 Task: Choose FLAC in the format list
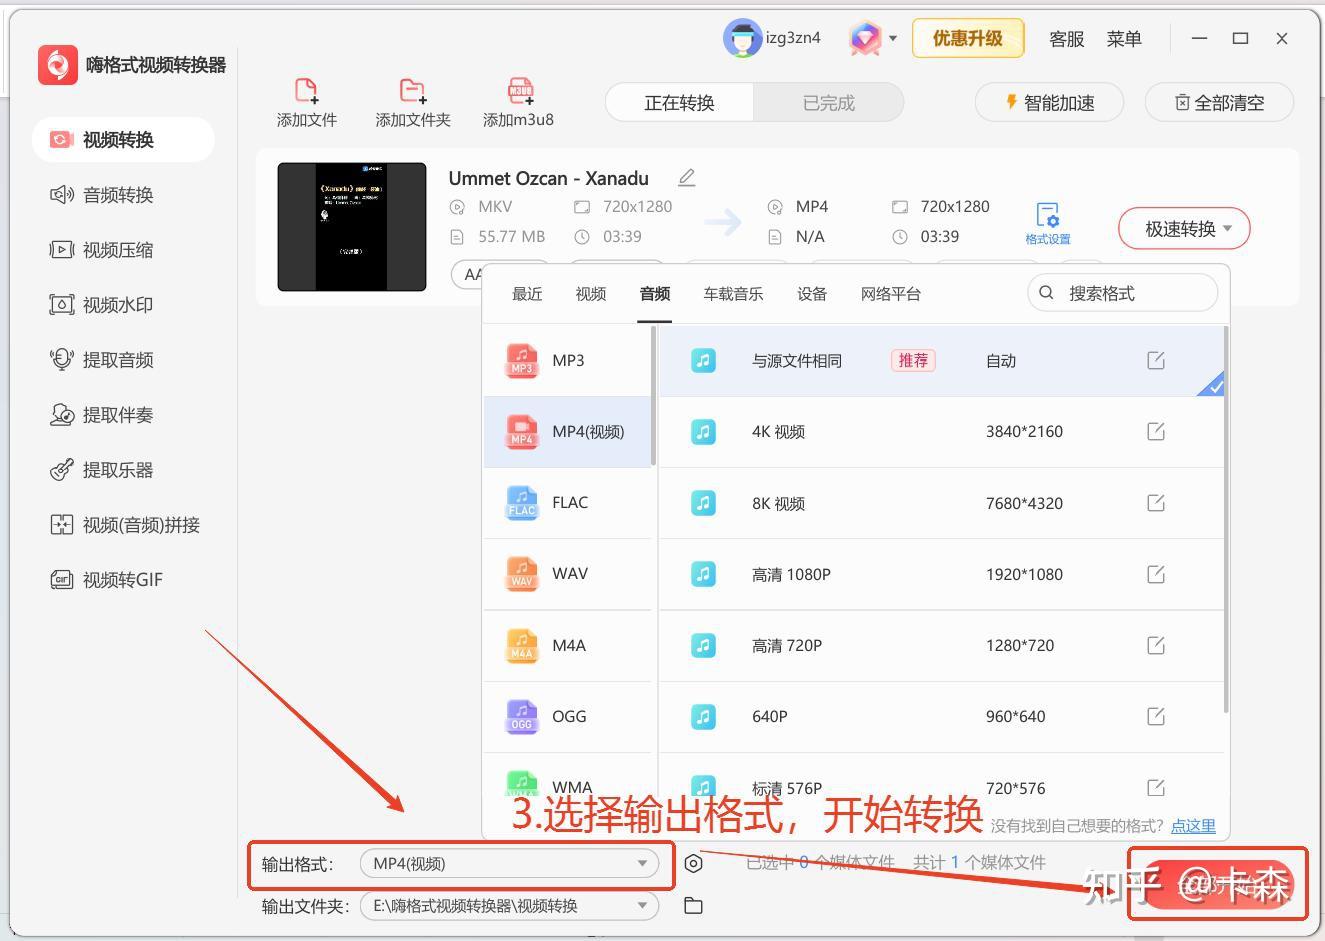(568, 503)
